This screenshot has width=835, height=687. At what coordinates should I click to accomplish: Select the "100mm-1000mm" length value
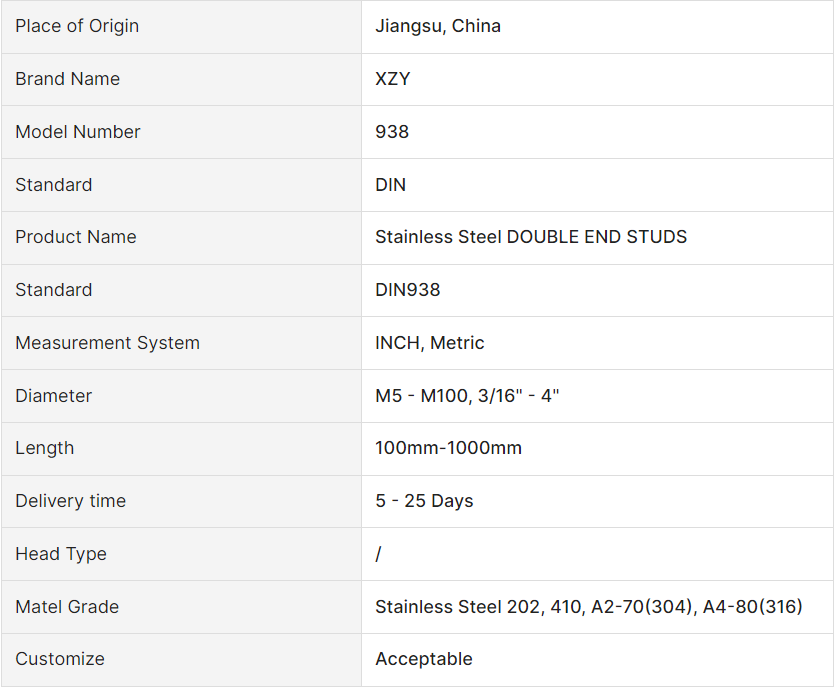click(x=448, y=448)
